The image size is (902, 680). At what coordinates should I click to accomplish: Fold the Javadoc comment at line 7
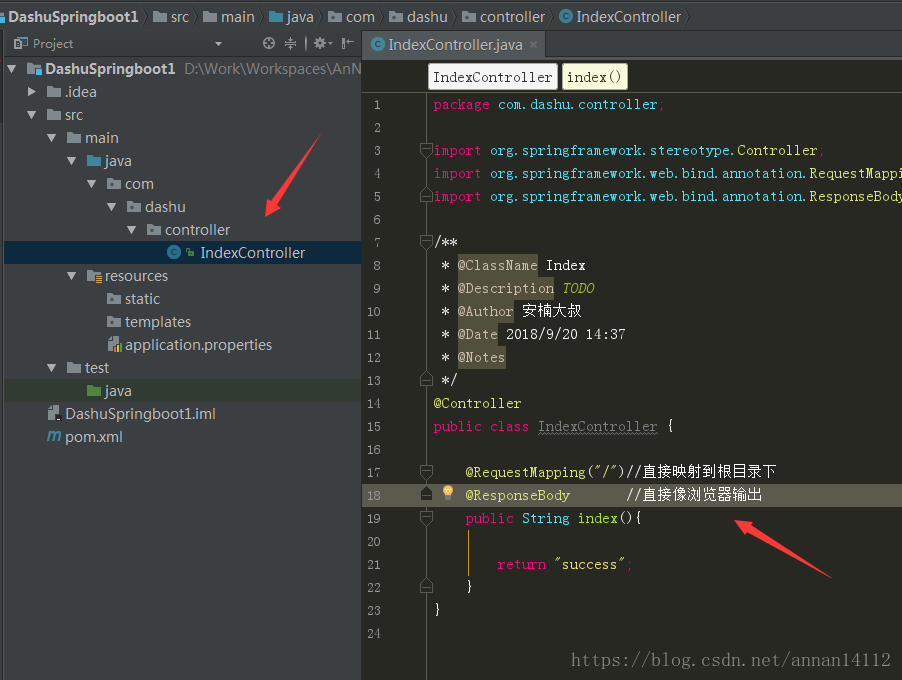click(426, 242)
